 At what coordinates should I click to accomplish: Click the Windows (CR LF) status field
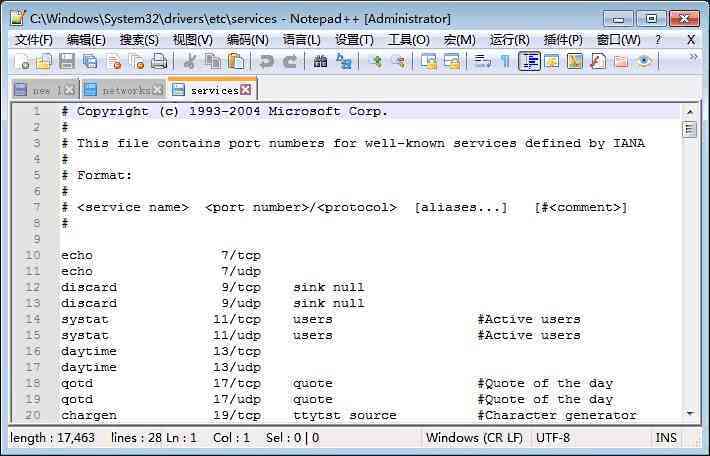pos(474,438)
